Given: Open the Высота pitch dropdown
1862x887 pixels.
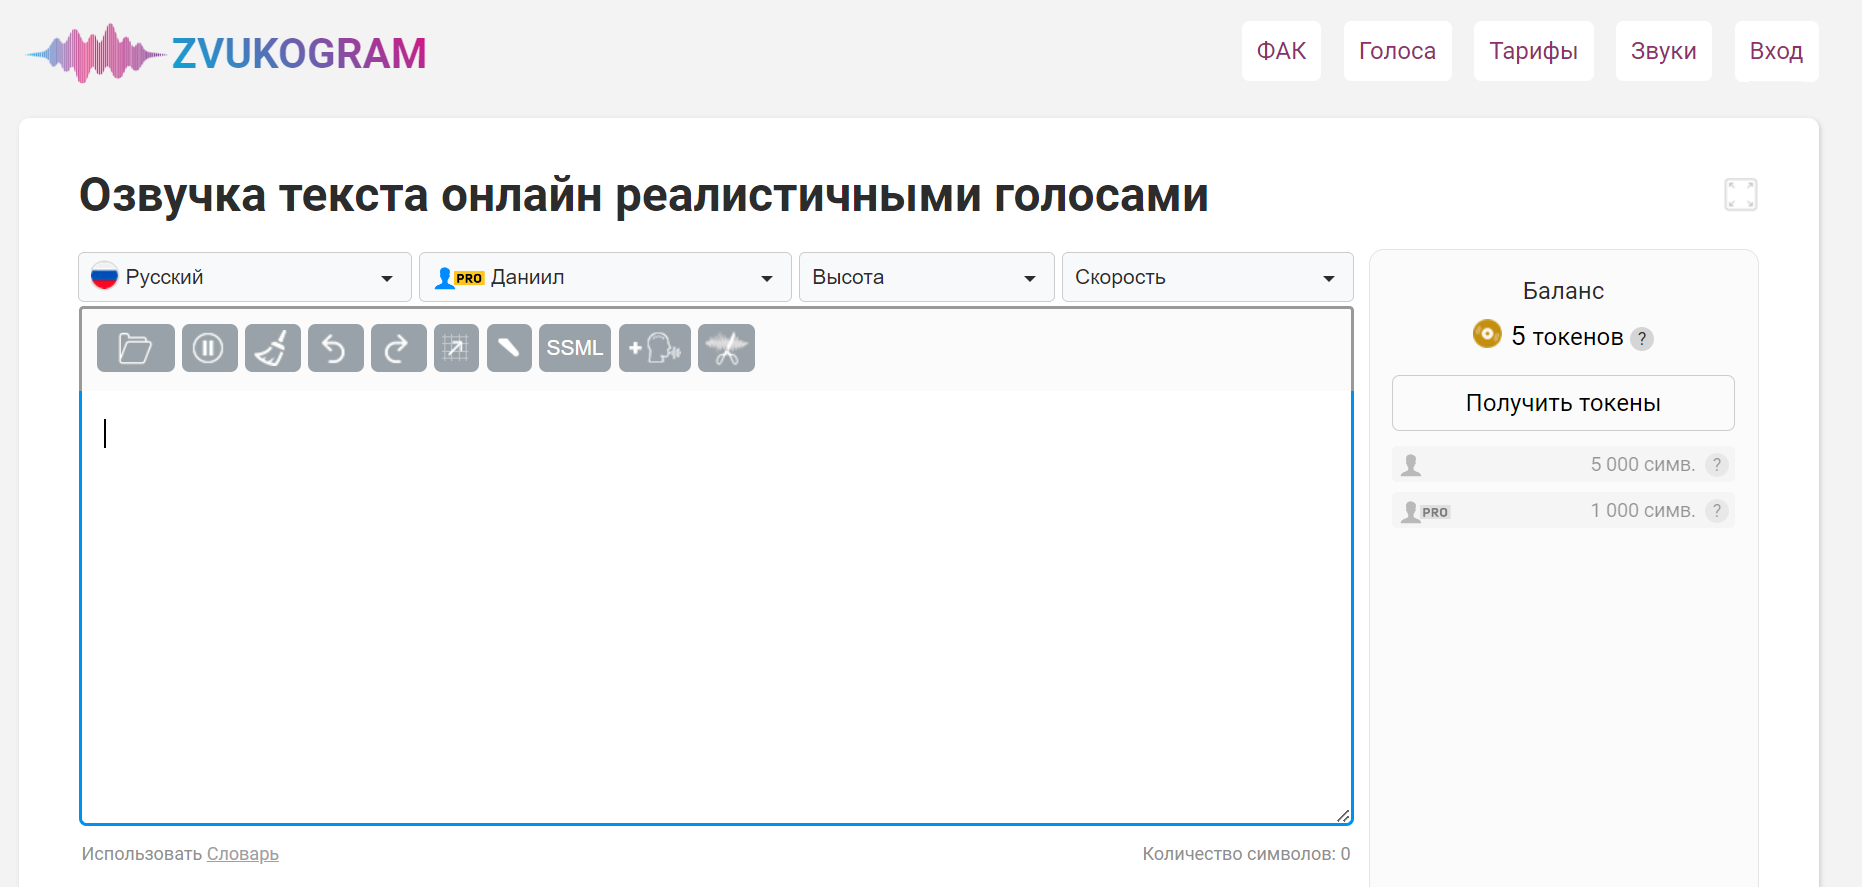Looking at the screenshot, I should pos(927,277).
